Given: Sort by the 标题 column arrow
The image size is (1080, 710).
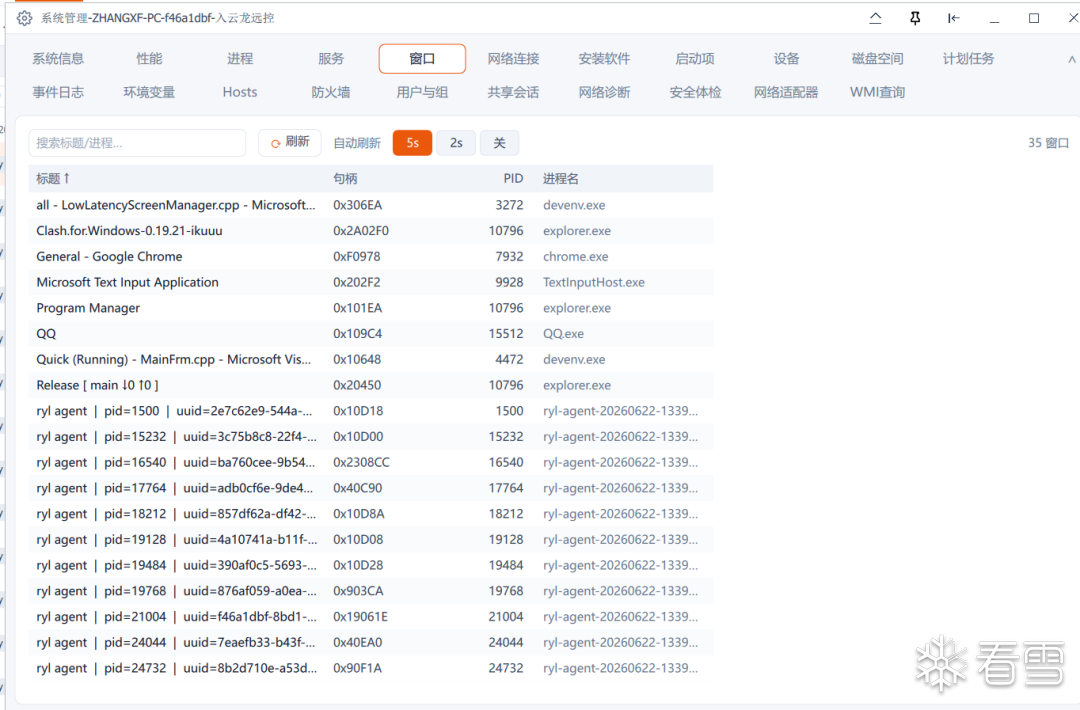Looking at the screenshot, I should click(x=67, y=178).
